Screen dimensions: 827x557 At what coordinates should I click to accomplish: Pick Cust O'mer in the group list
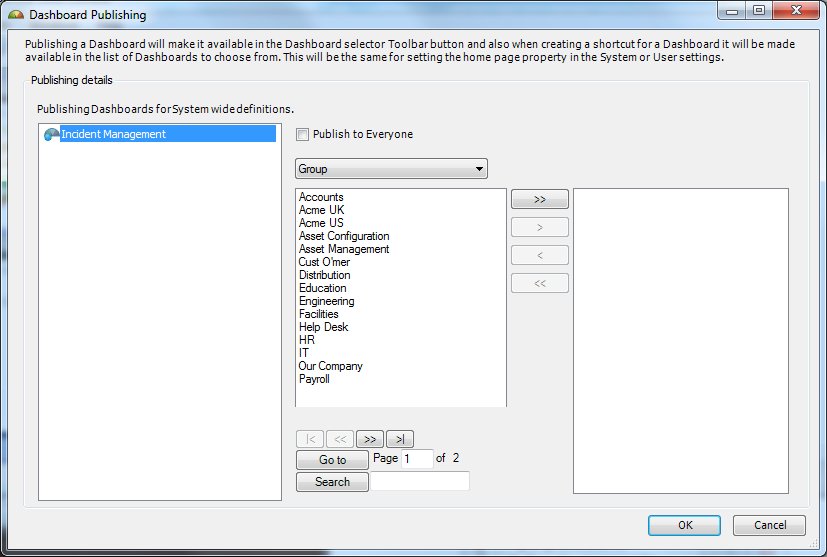pos(324,262)
